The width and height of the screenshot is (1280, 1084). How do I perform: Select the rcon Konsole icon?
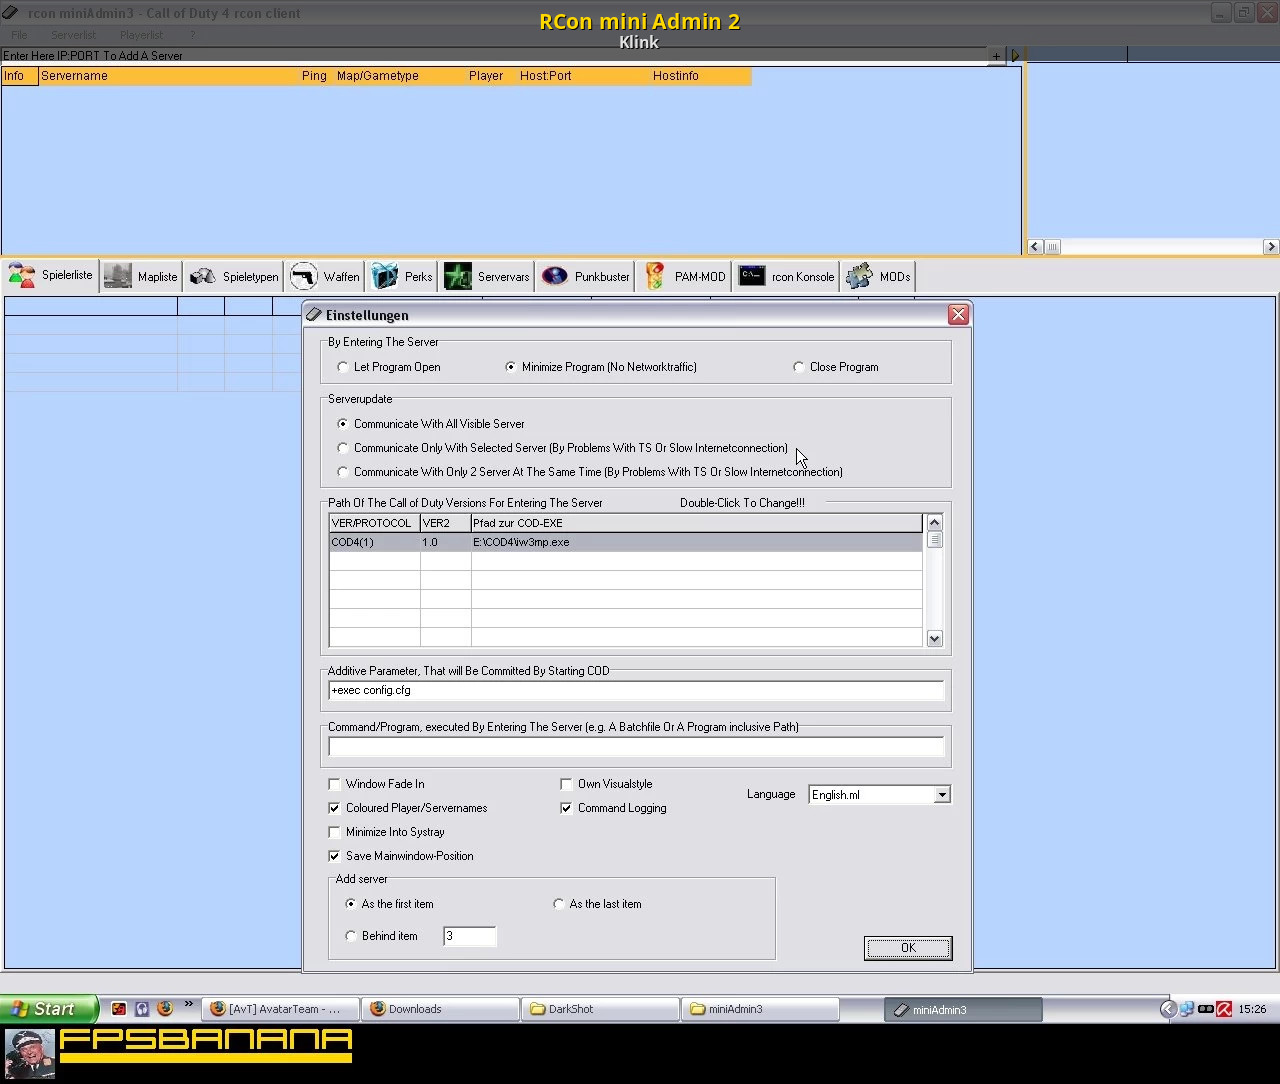tap(752, 277)
